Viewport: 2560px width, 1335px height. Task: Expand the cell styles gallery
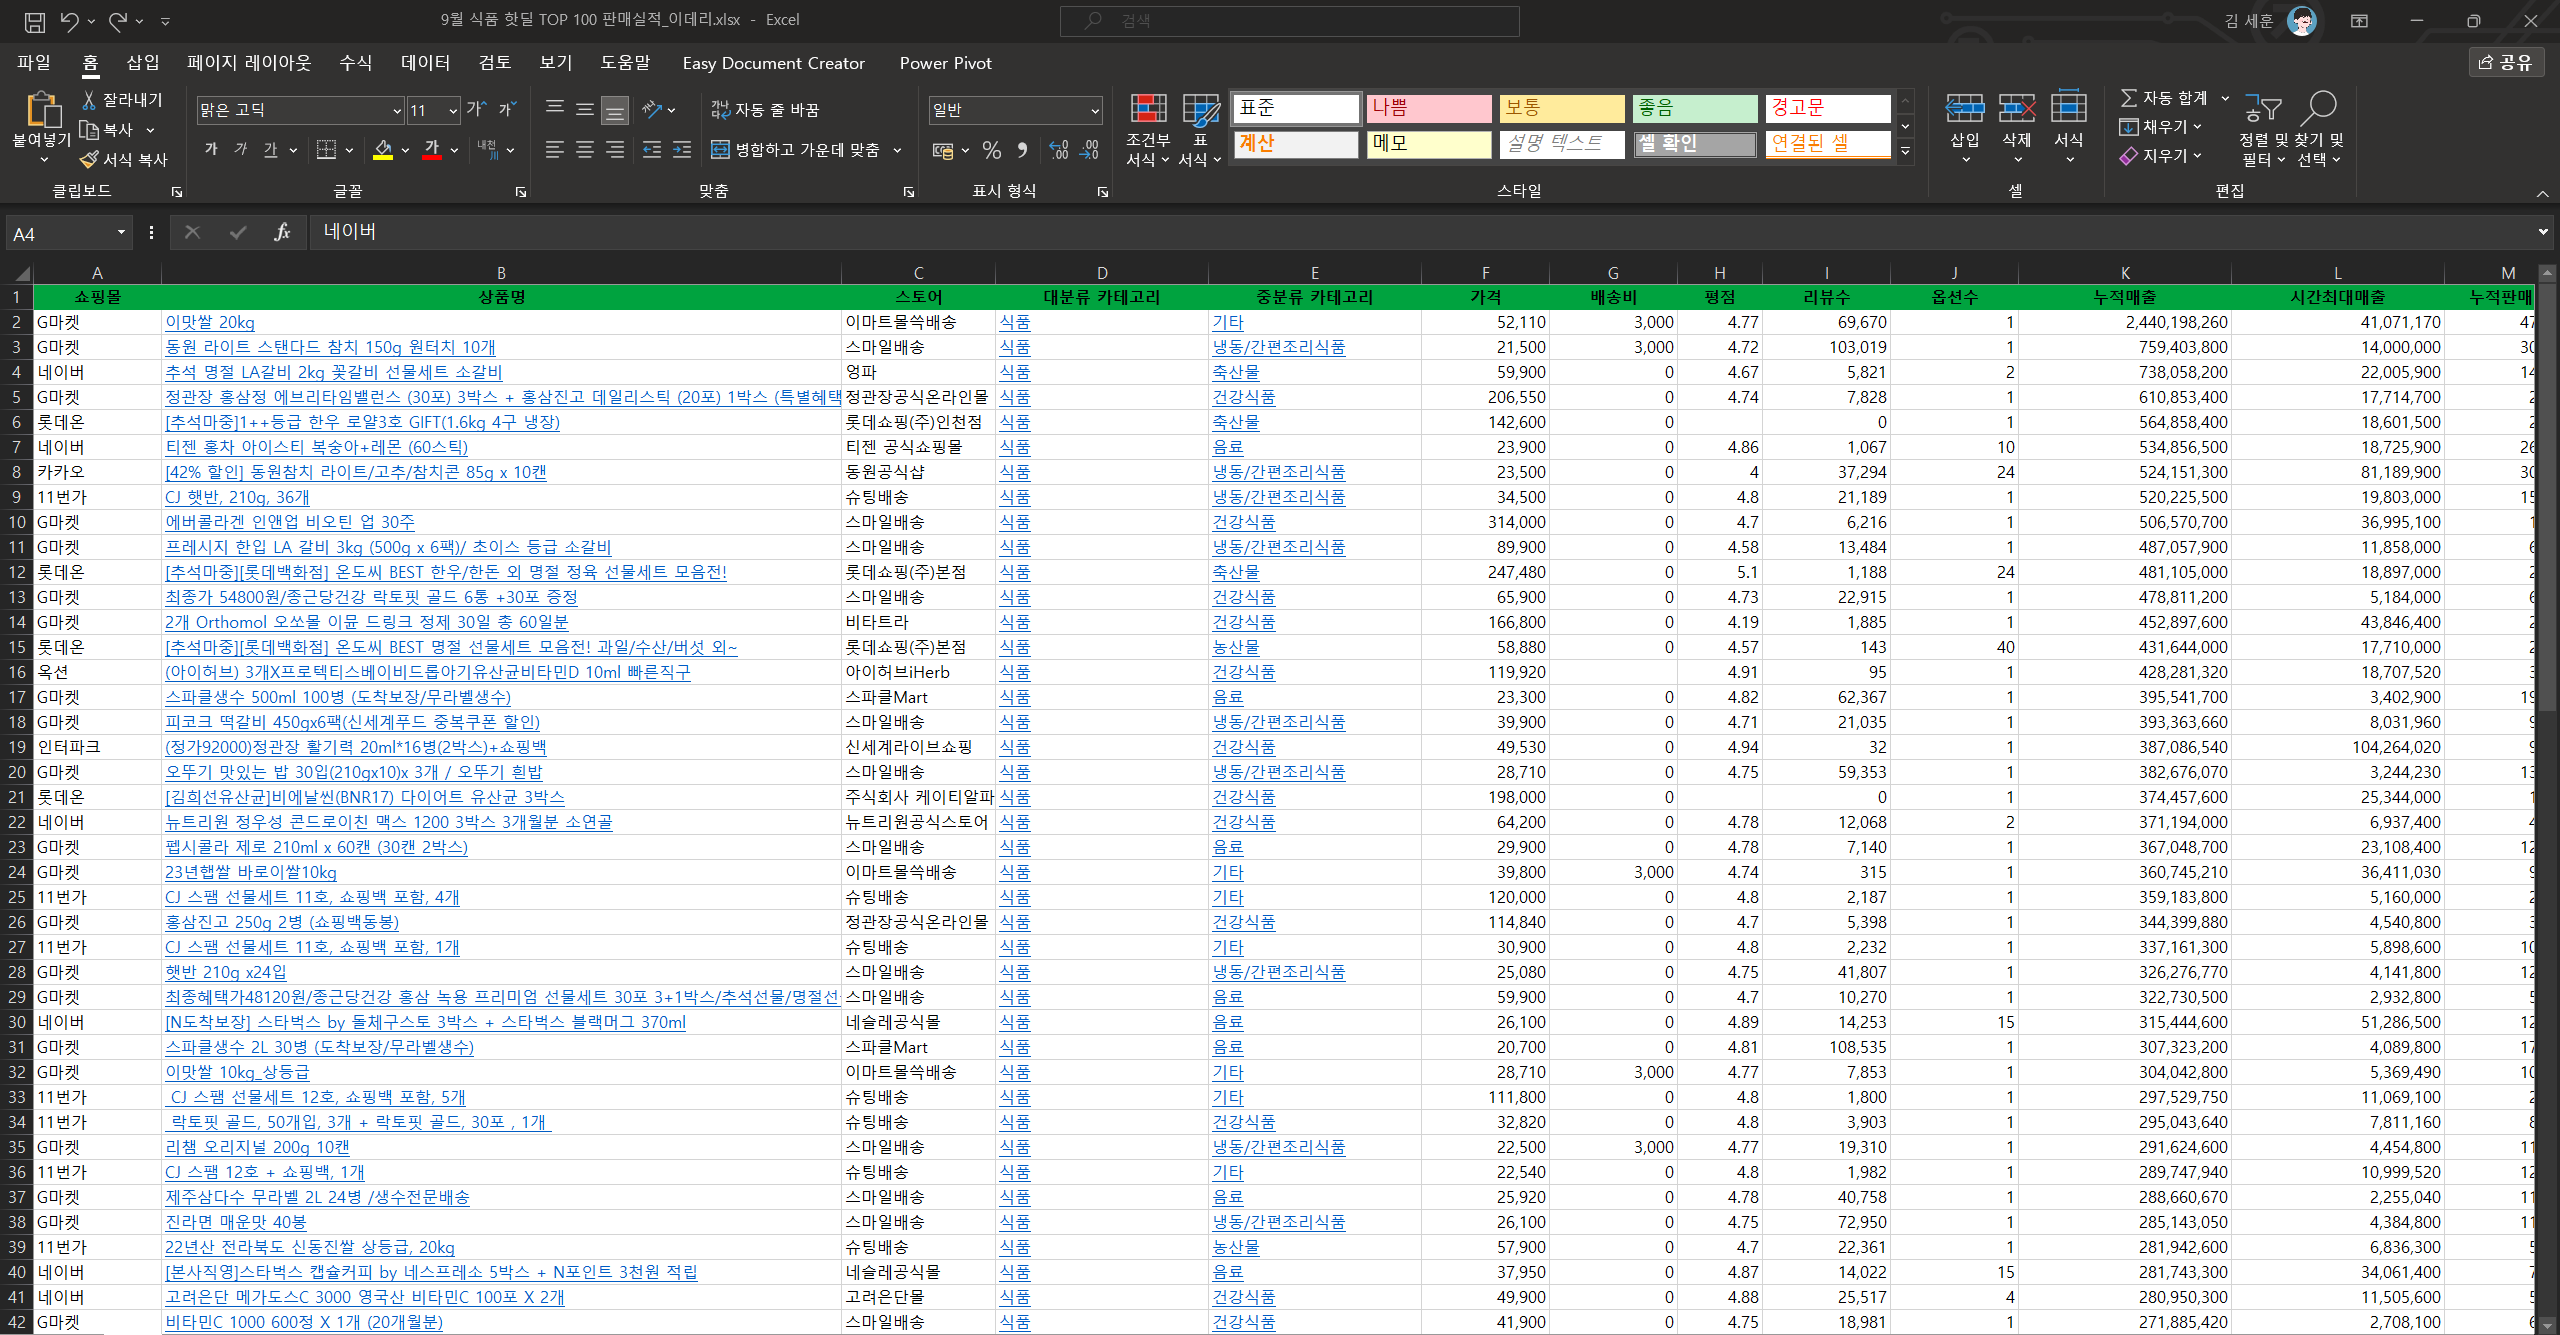(x=1906, y=151)
